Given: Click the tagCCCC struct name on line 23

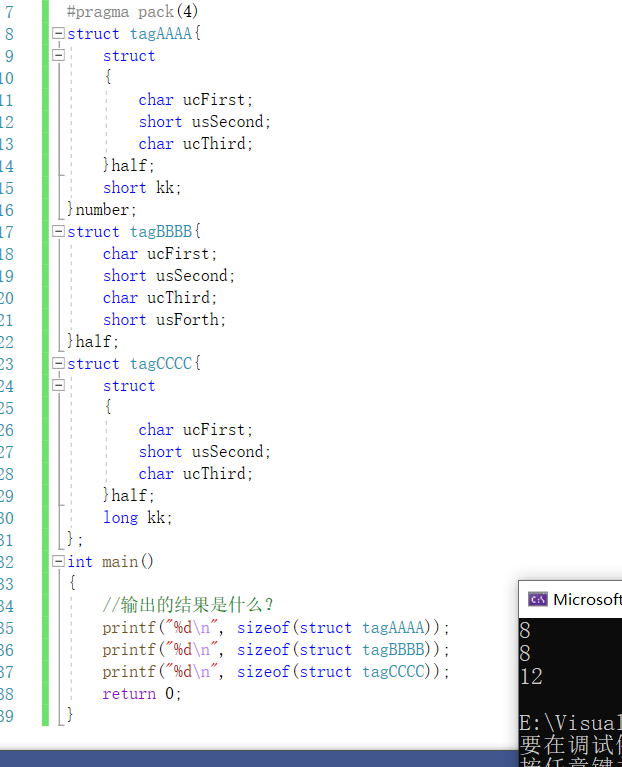Looking at the screenshot, I should click(160, 363).
